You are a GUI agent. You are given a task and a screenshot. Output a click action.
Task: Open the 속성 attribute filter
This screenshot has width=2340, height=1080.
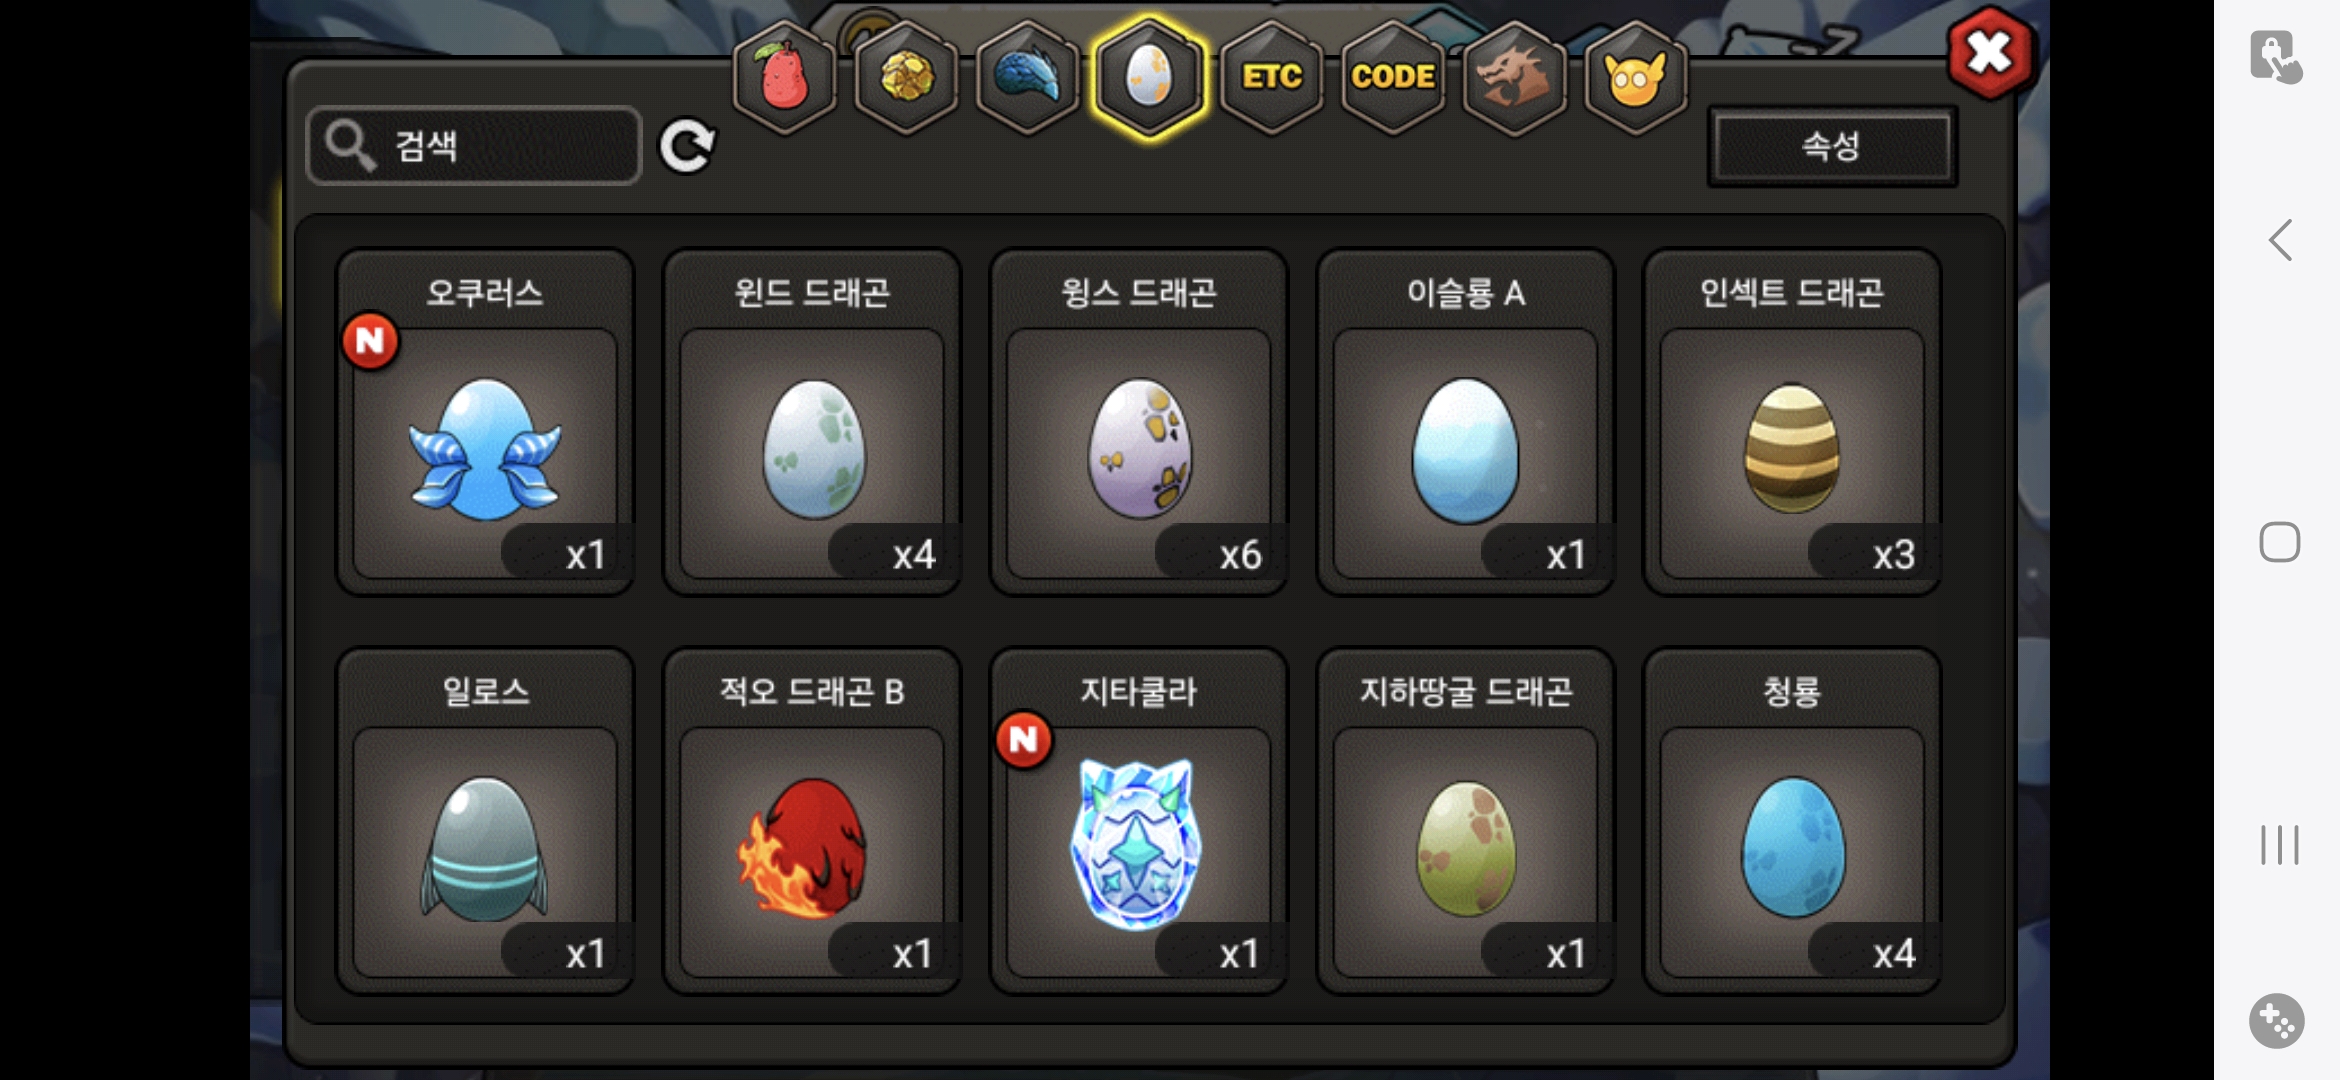[x=1831, y=146]
